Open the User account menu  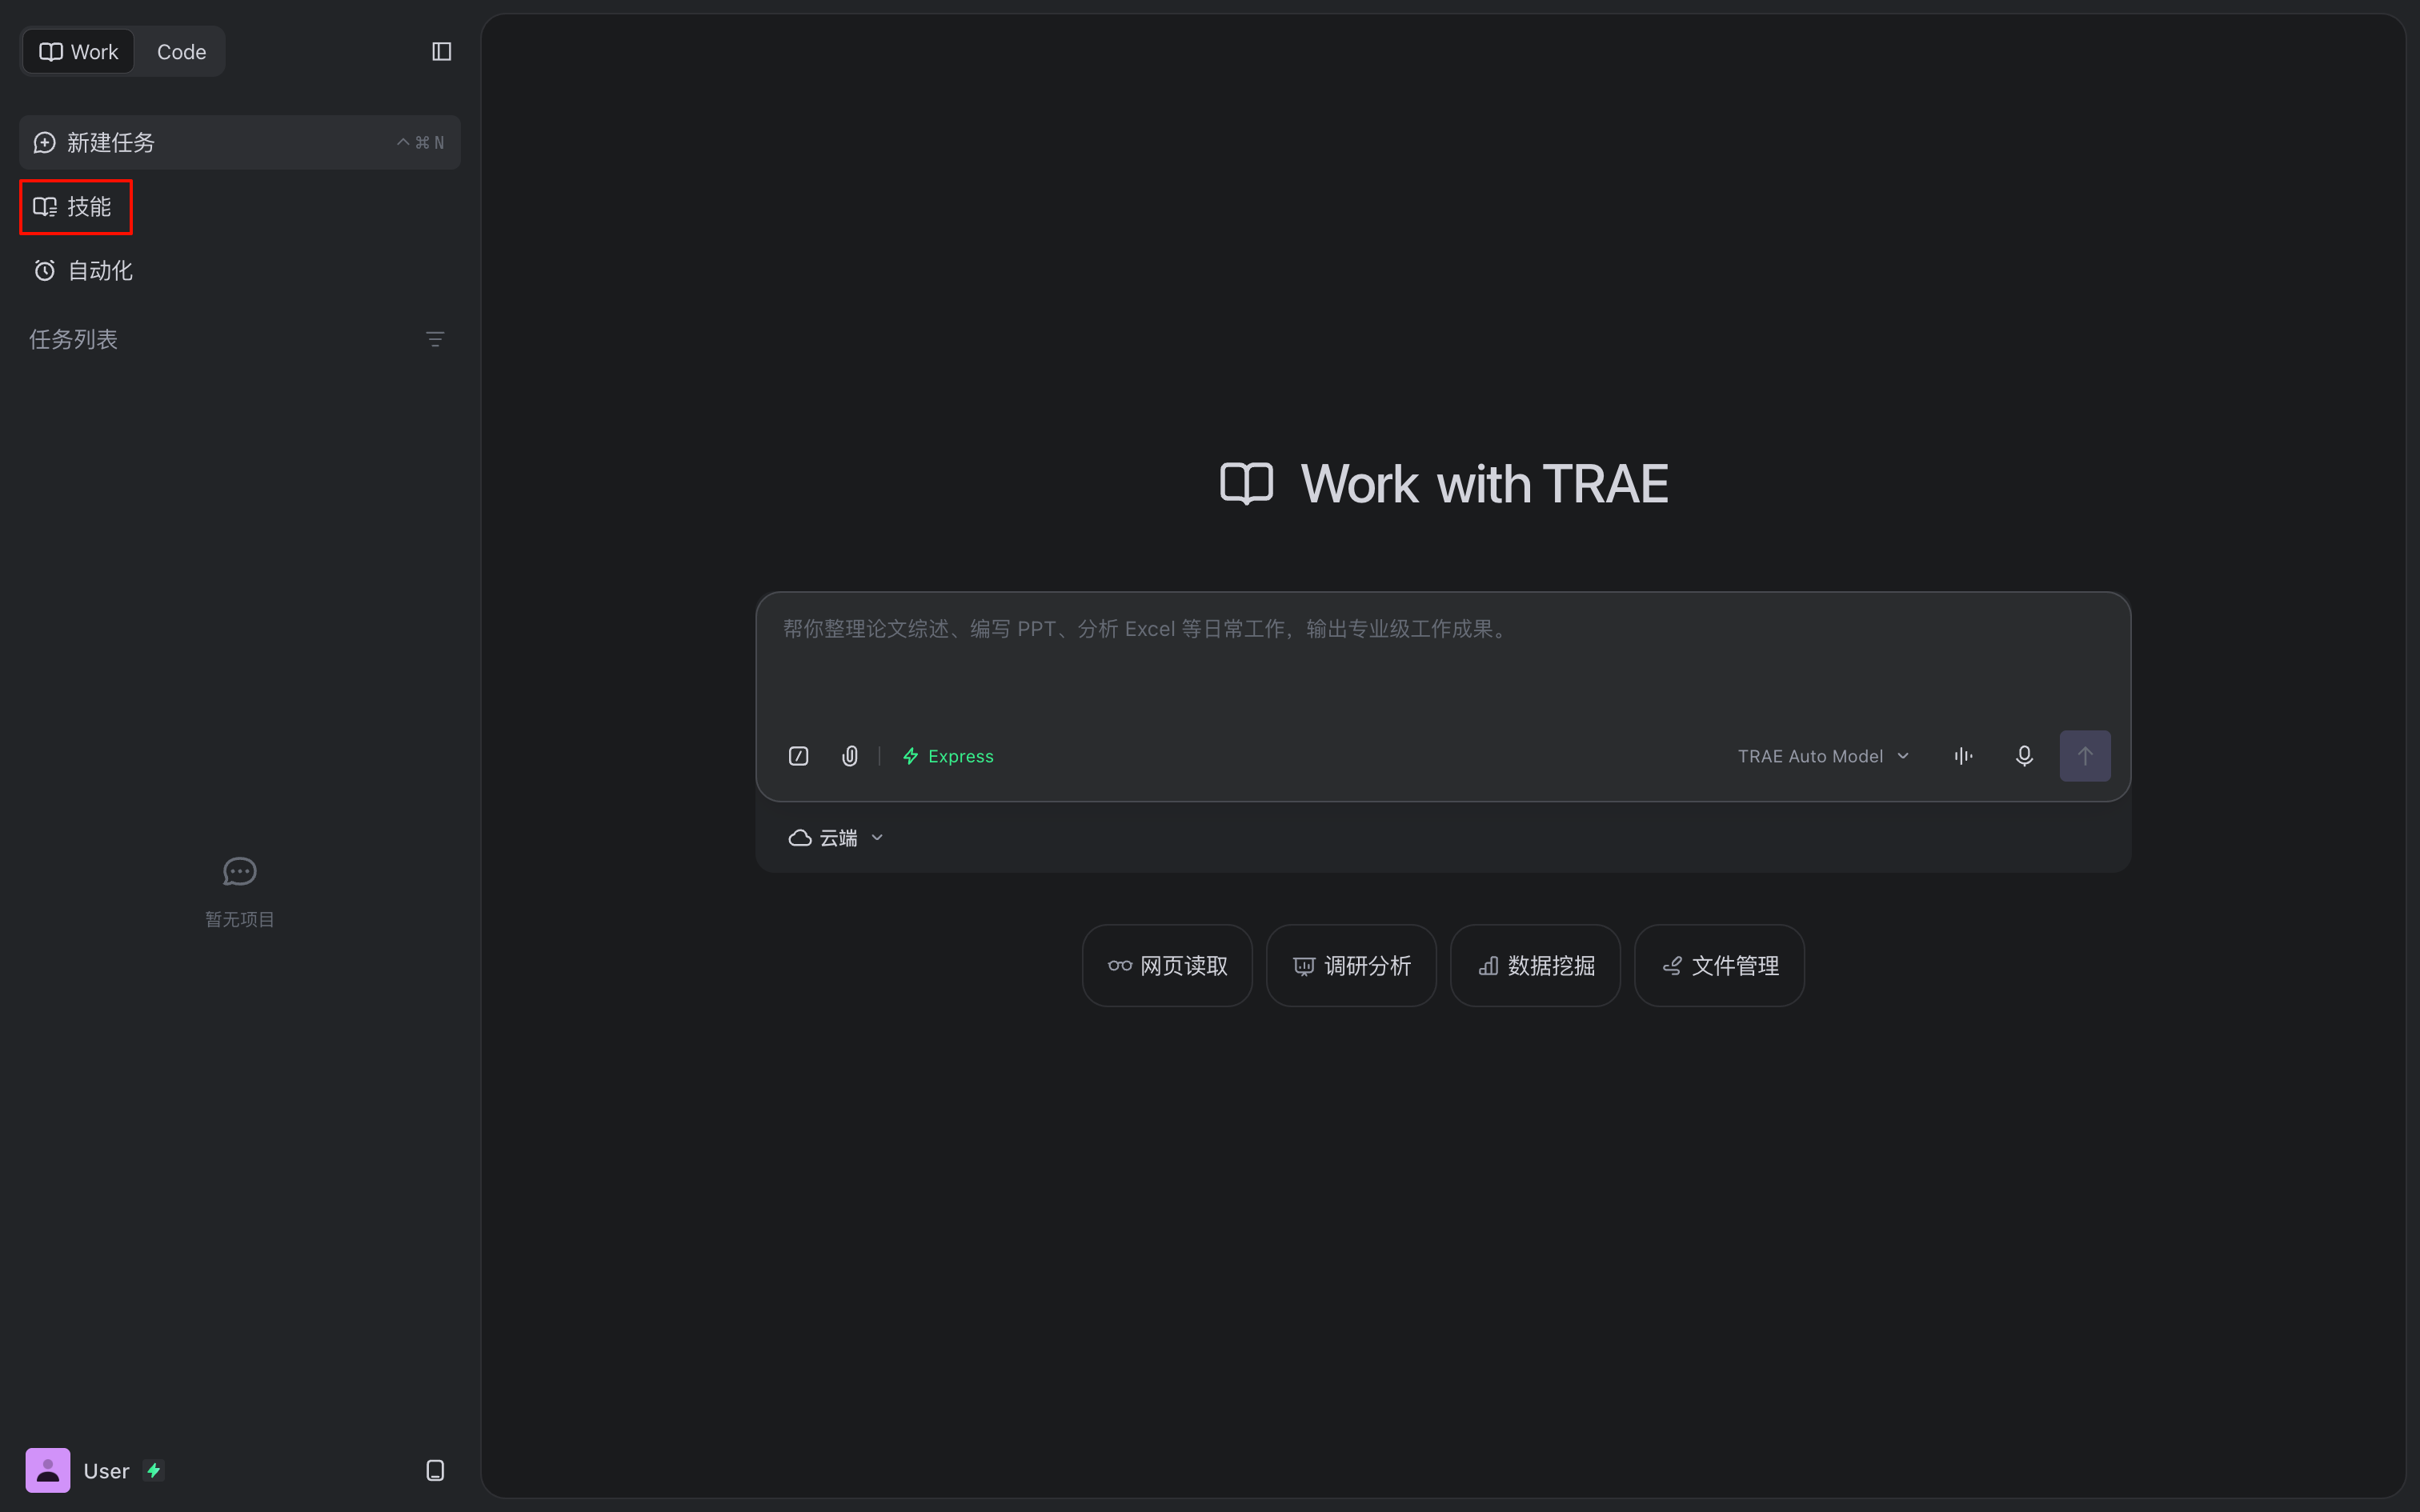coord(95,1470)
